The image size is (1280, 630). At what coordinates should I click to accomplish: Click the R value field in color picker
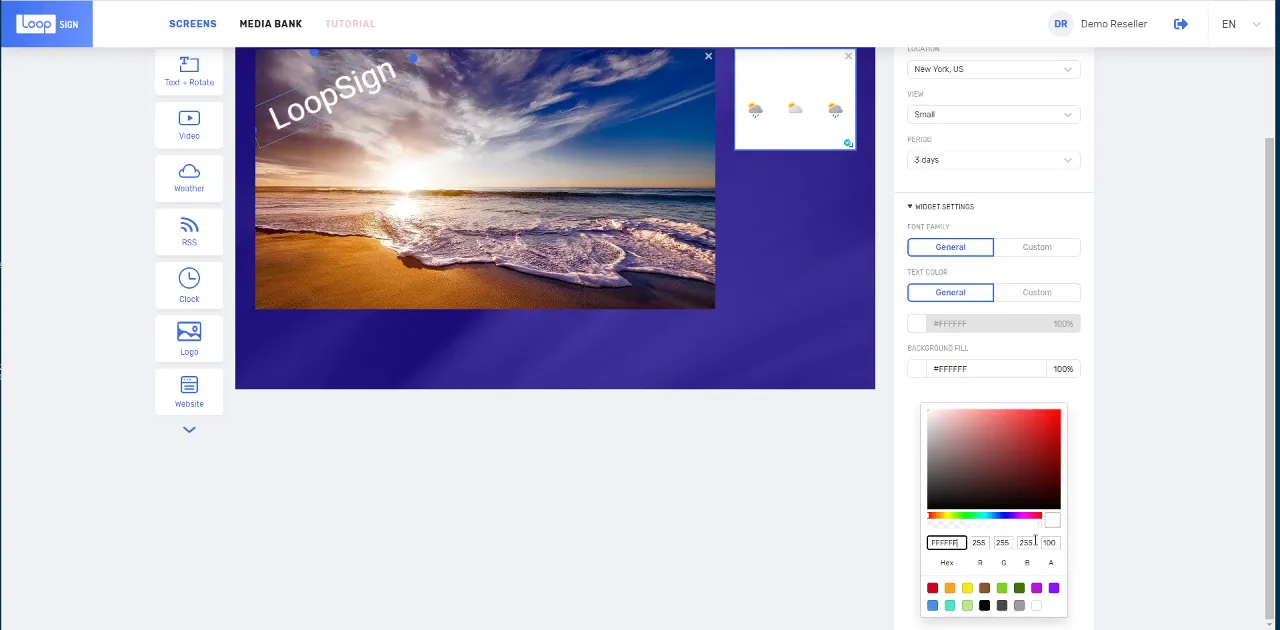tap(979, 543)
